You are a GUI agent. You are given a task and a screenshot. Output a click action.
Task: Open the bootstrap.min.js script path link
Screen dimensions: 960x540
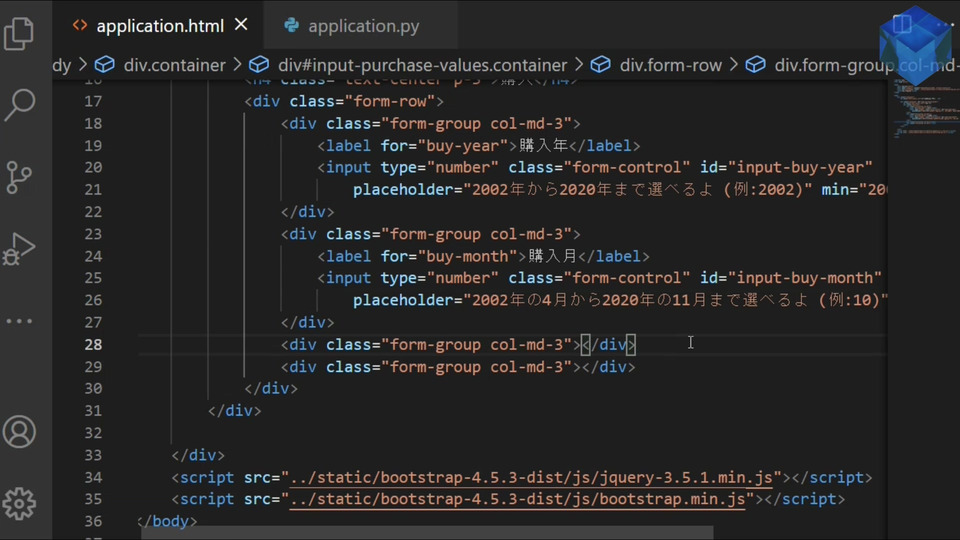point(517,500)
